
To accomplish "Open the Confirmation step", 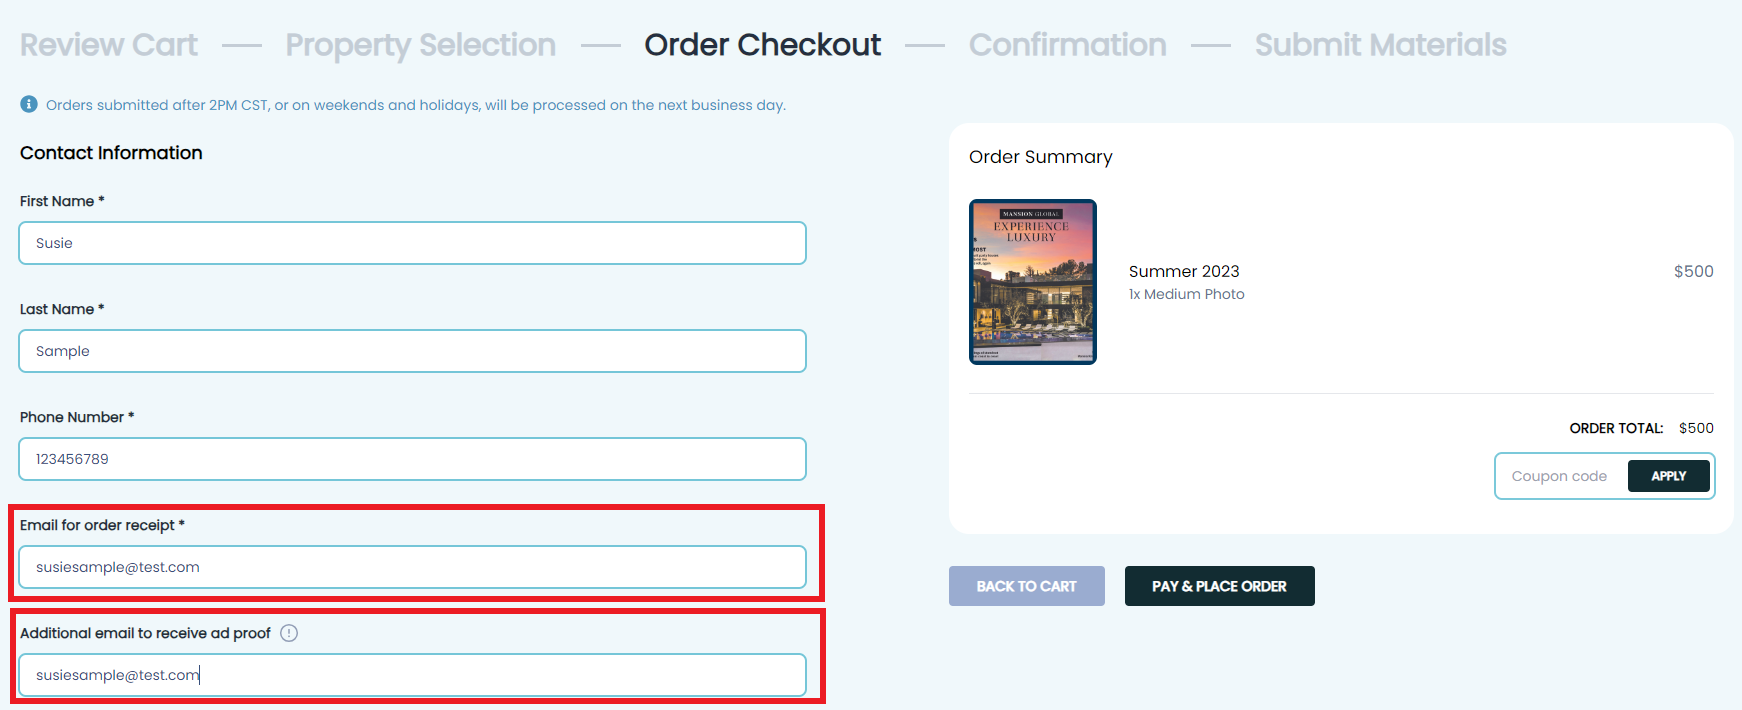I will (x=1067, y=45).
